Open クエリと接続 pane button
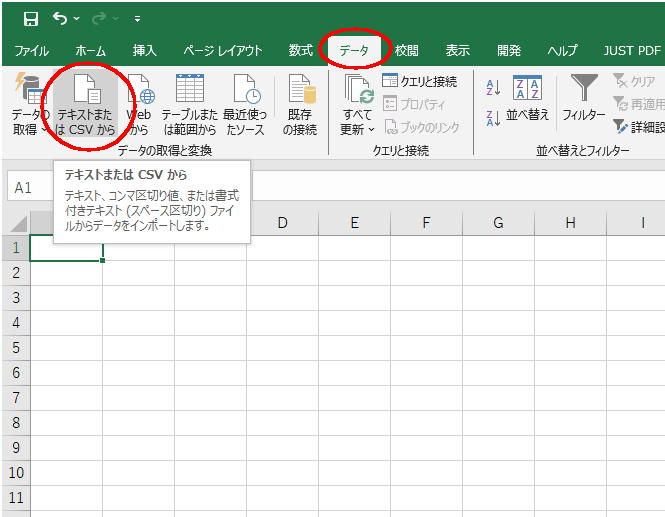Image resolution: width=665 pixels, height=517 pixels. [420, 81]
